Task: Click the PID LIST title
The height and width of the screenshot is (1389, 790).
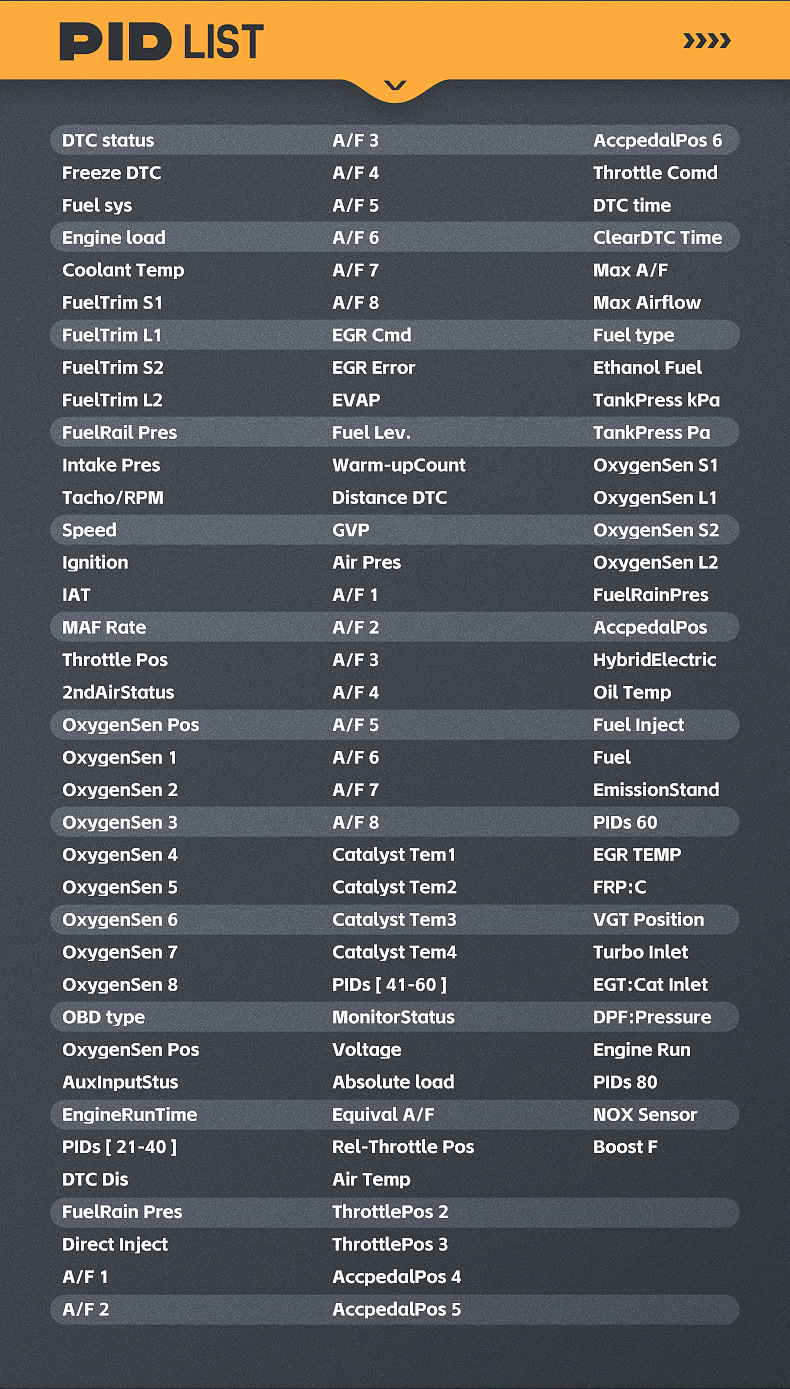Action: point(162,42)
